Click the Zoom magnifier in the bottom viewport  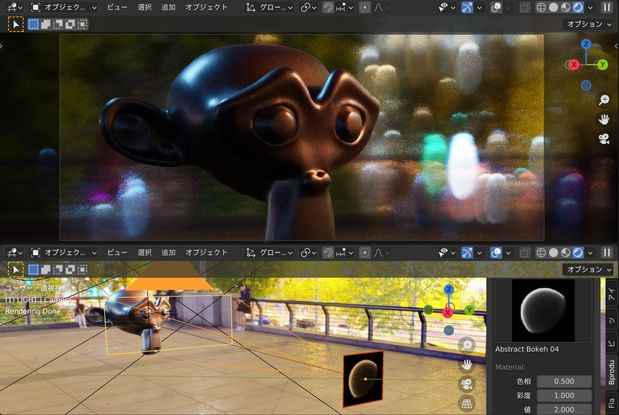click(x=467, y=345)
